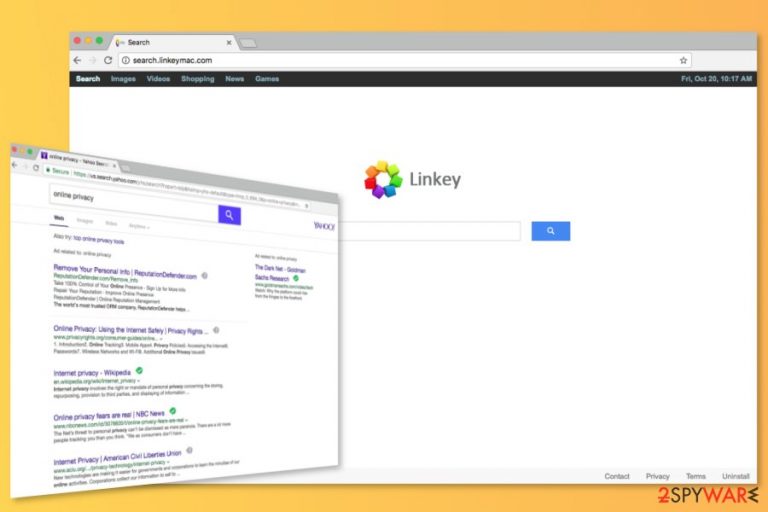Click the Yahoo tab favicon icon
768x512 pixels.
click(x=44, y=156)
